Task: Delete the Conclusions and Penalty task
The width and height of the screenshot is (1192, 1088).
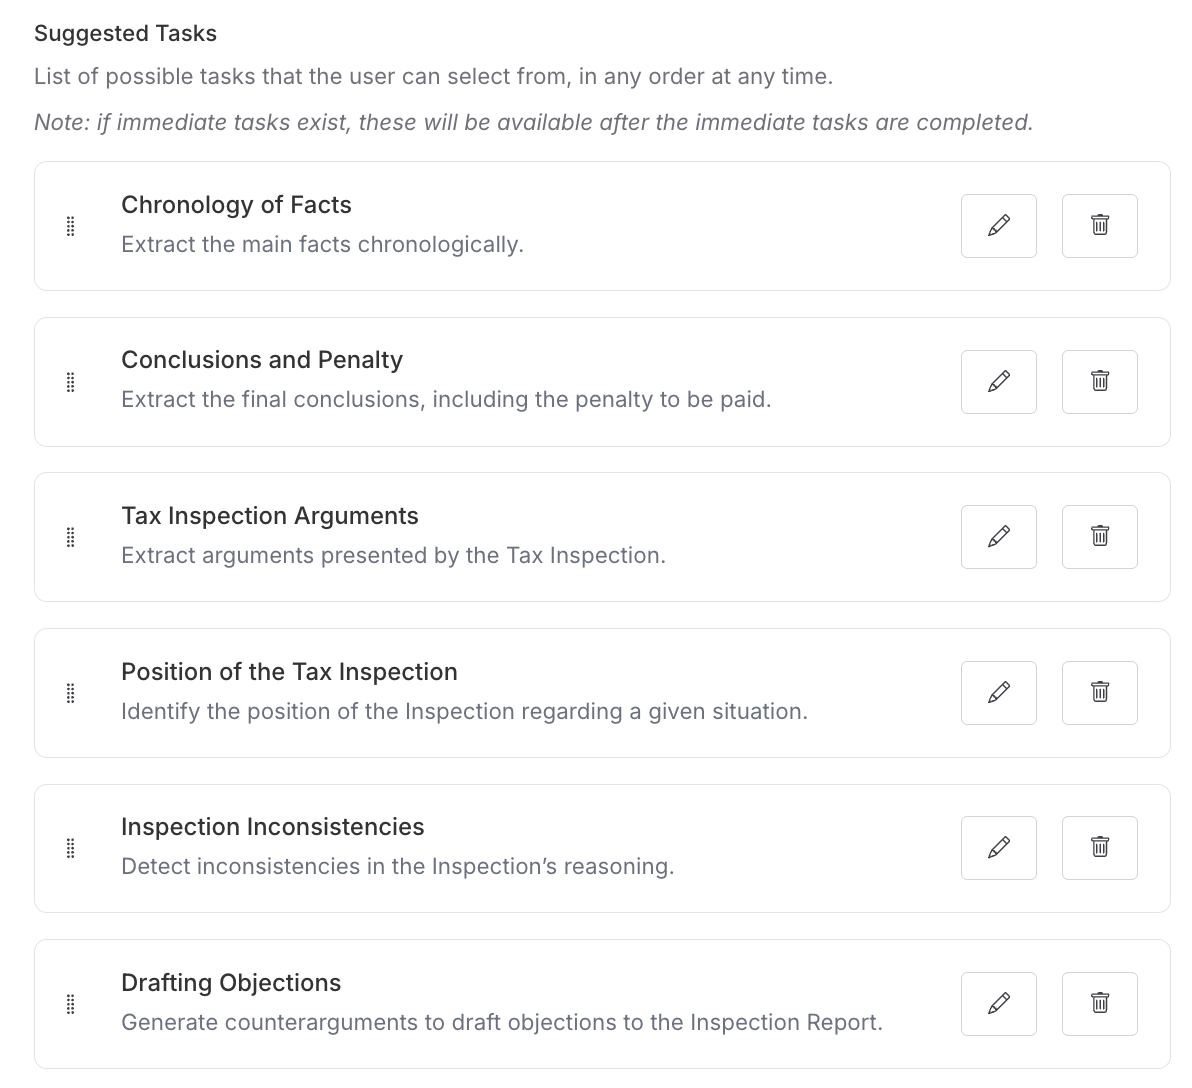Action: [x=1099, y=381]
